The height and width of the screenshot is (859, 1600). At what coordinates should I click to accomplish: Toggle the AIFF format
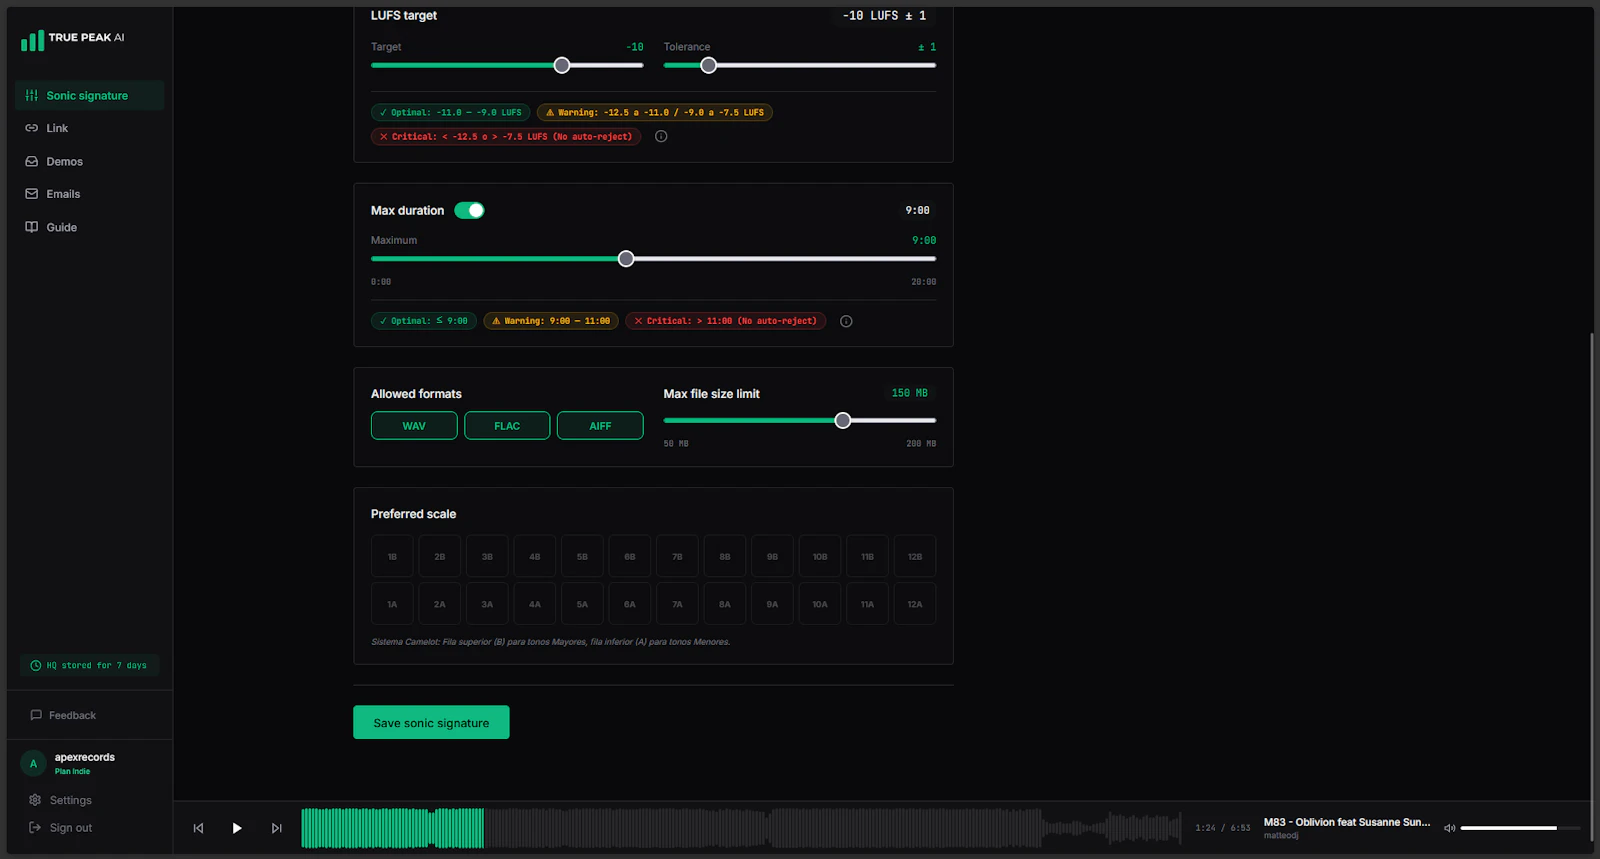click(x=600, y=426)
